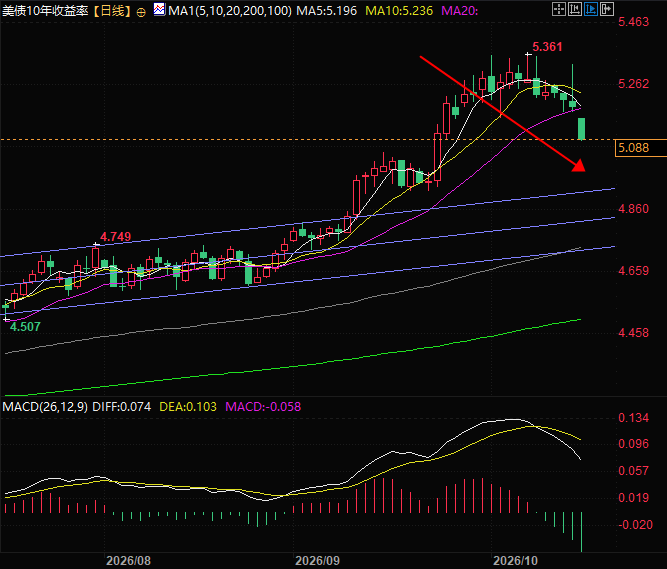Click the 0.019 MACD axis label
The width and height of the screenshot is (667, 569).
634,498
